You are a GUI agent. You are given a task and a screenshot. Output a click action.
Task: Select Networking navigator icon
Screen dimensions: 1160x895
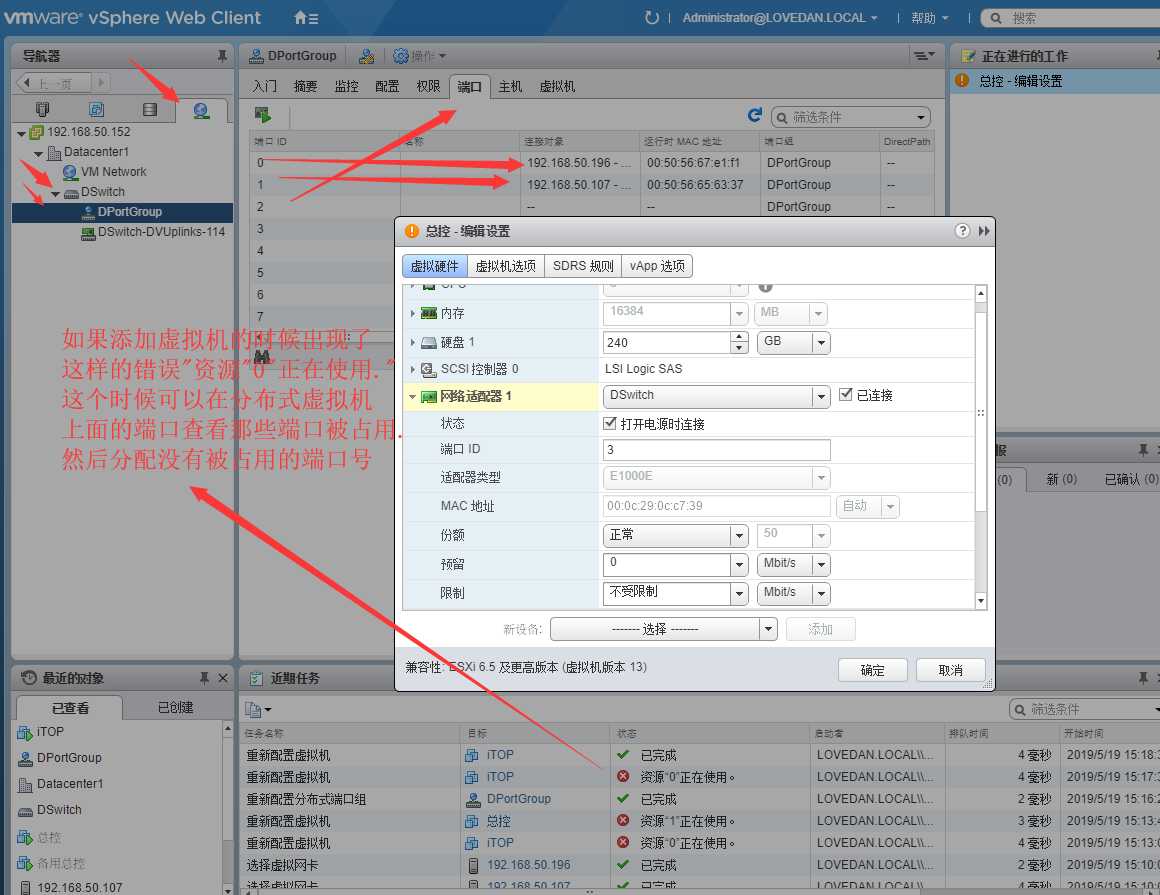click(x=201, y=110)
